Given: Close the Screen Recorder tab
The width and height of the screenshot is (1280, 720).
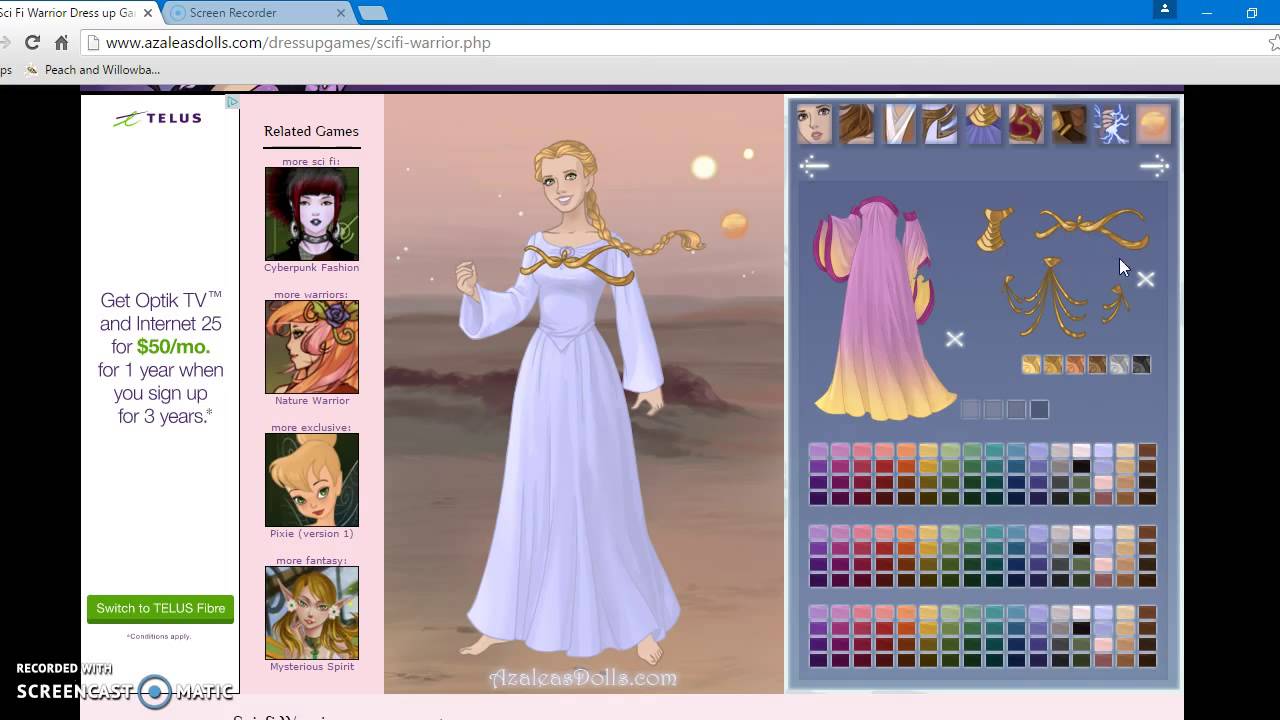Looking at the screenshot, I should (340, 13).
